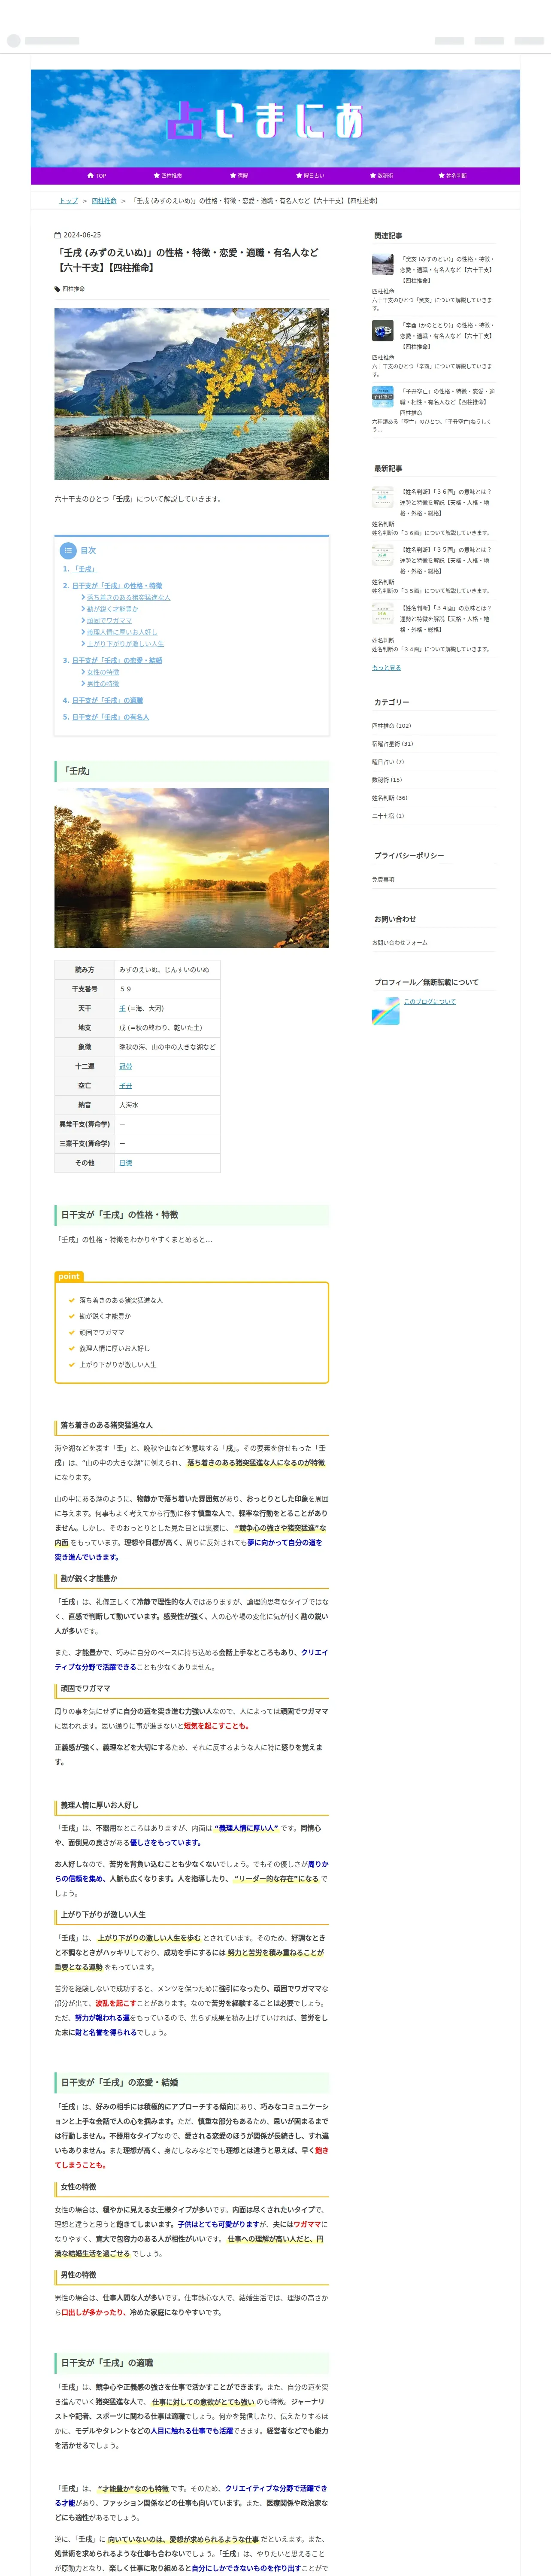Open the お問い合わせフォーム link
The image size is (551, 2576).
pyautogui.click(x=400, y=943)
